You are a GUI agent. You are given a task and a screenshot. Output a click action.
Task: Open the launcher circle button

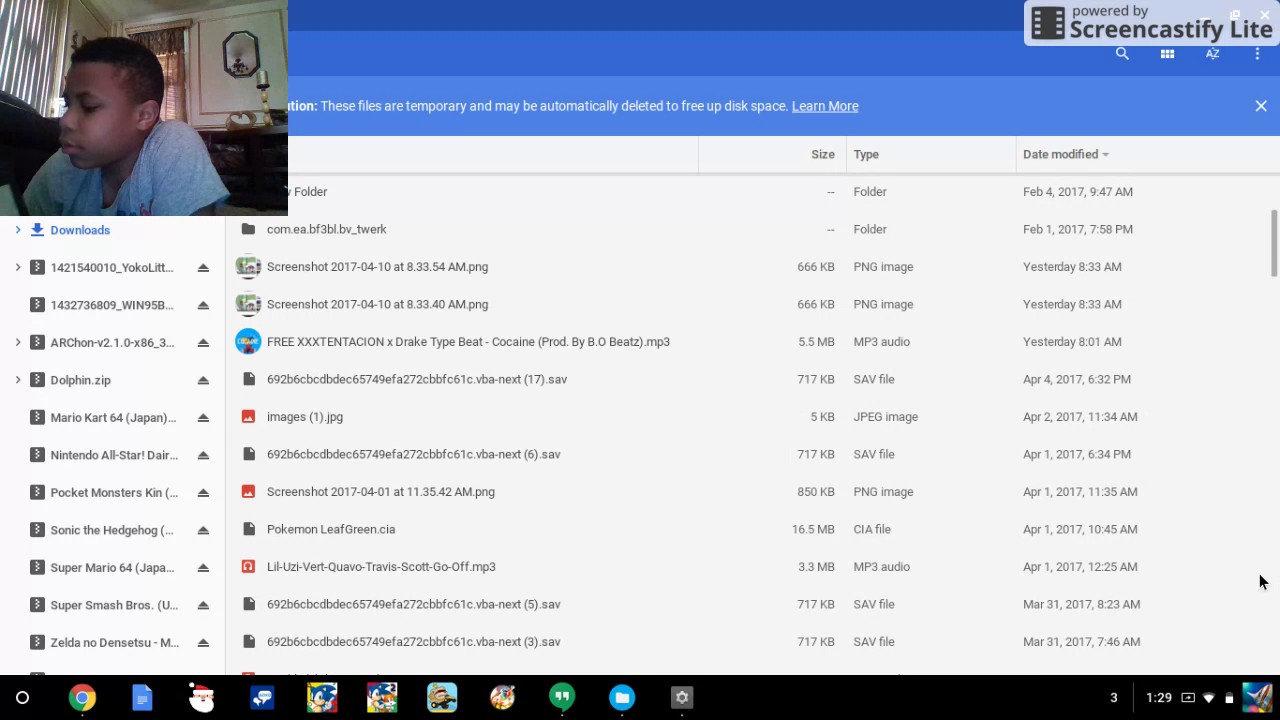tap(22, 698)
